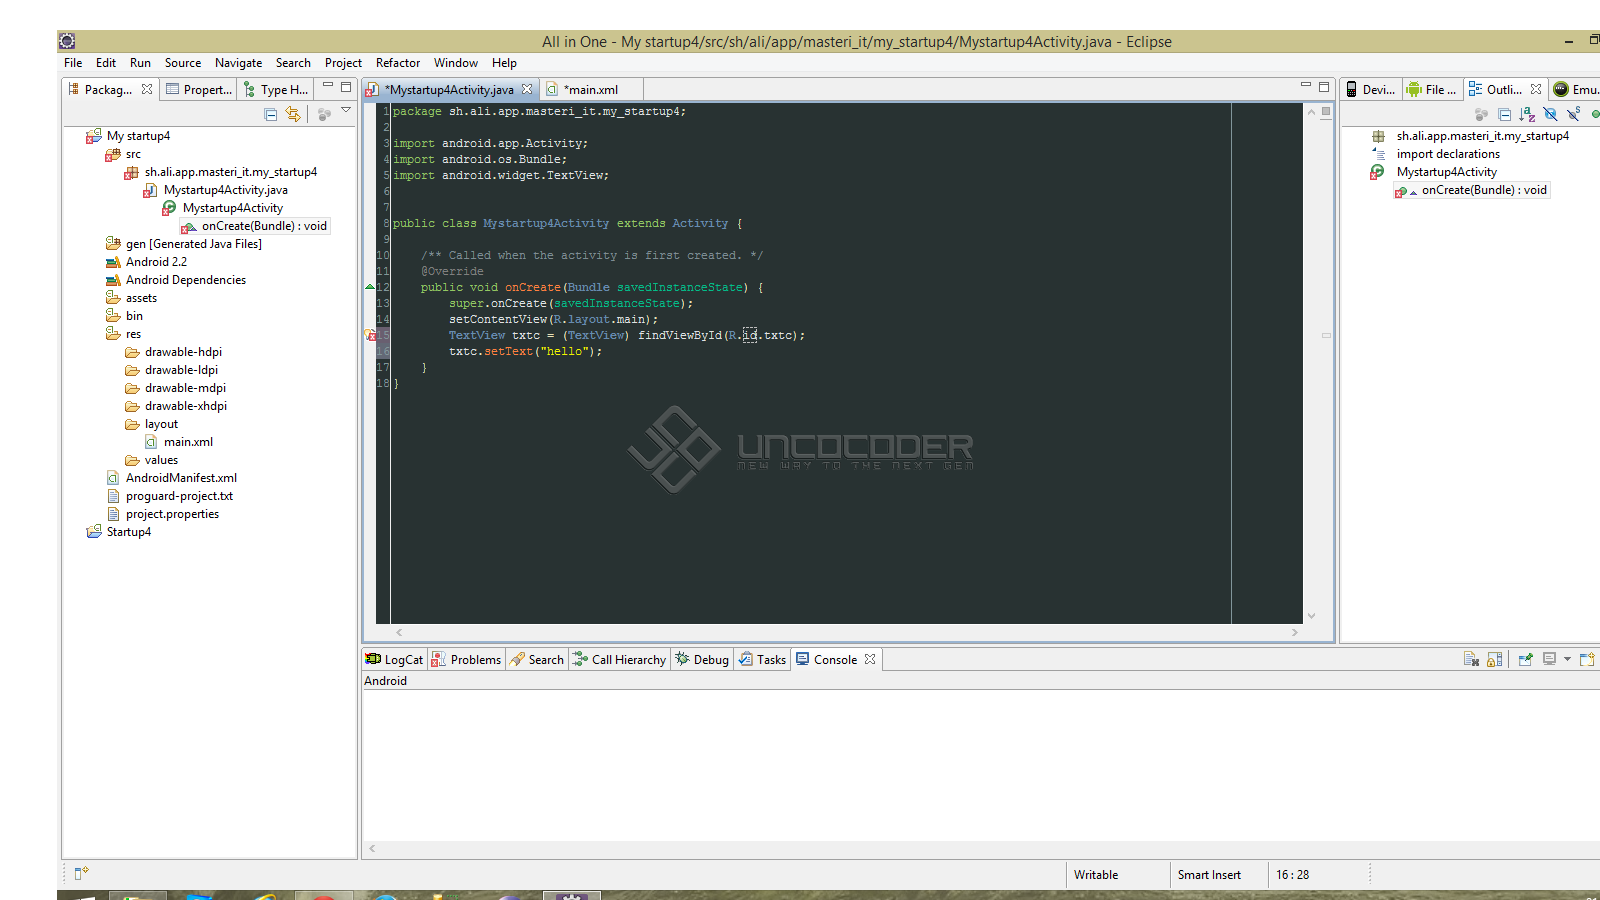Open main.xml in the layout folder
1600x900 pixels.
point(188,442)
